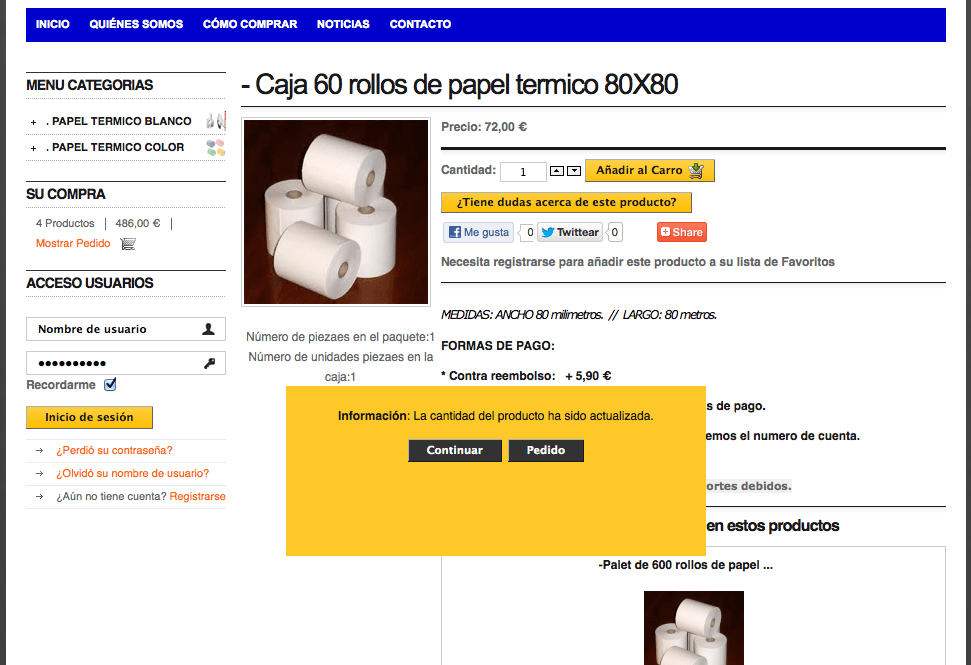Screen dimensions: 971x665
Task: Click the shopping cart icon beside Mostrar Pedido
Action: 128,243
